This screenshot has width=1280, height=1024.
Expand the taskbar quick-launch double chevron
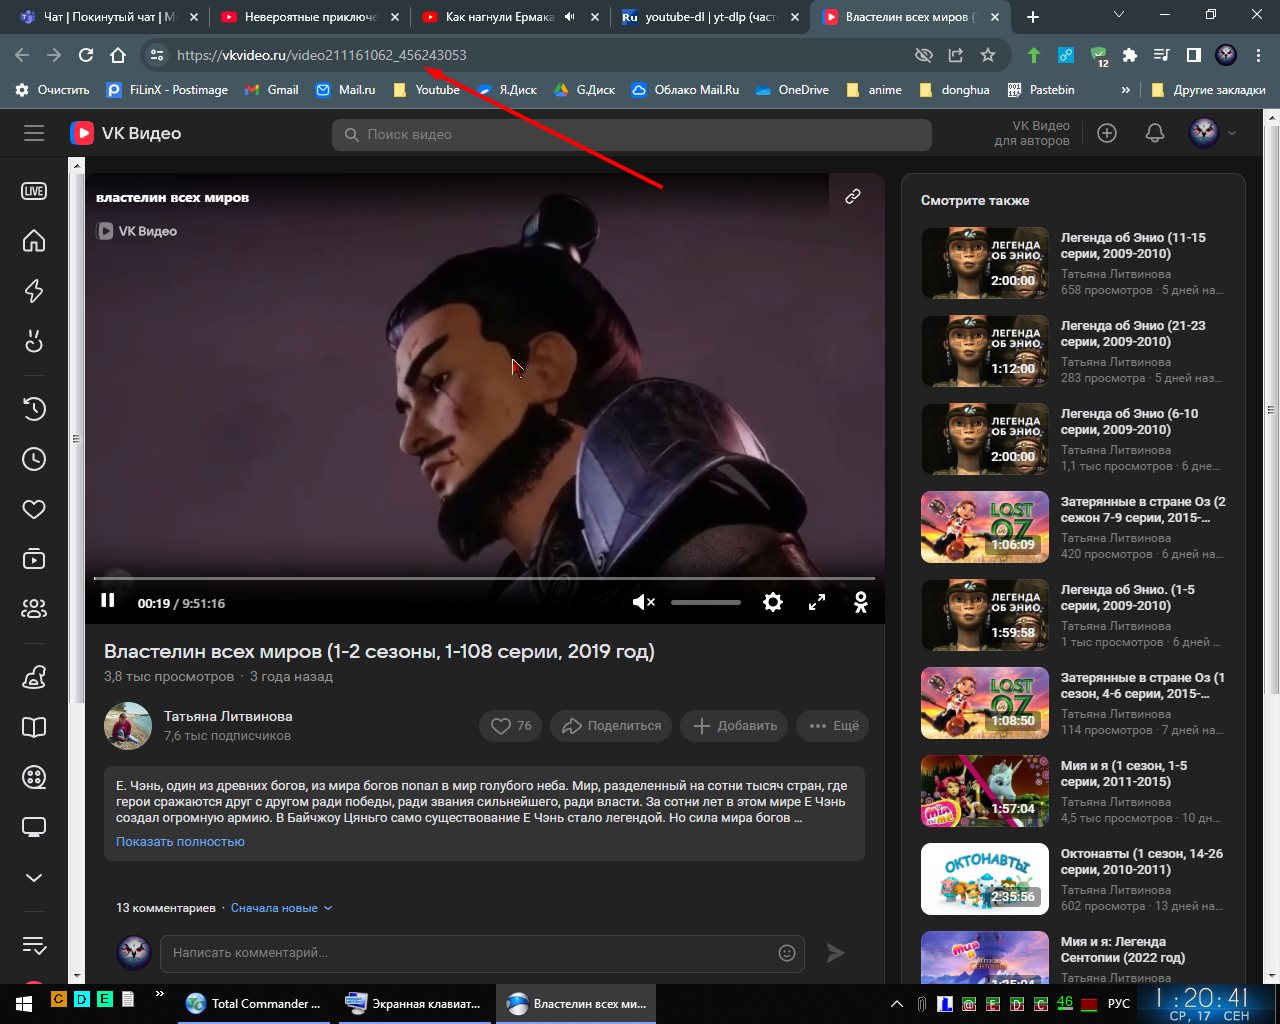pos(159,994)
